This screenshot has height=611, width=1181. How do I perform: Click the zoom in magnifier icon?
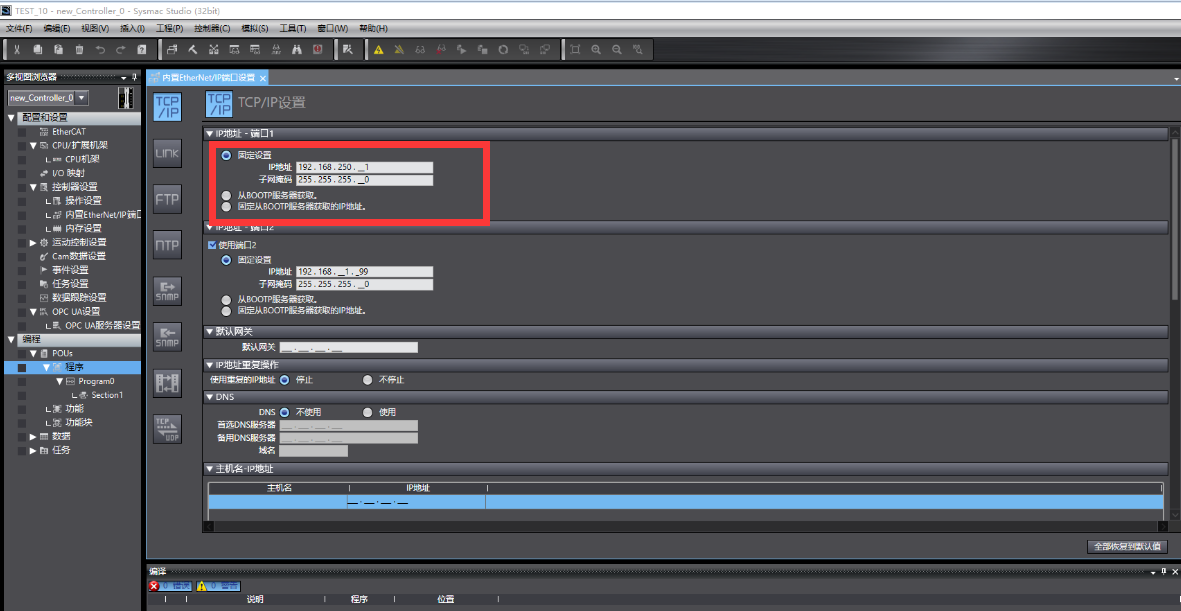point(596,50)
